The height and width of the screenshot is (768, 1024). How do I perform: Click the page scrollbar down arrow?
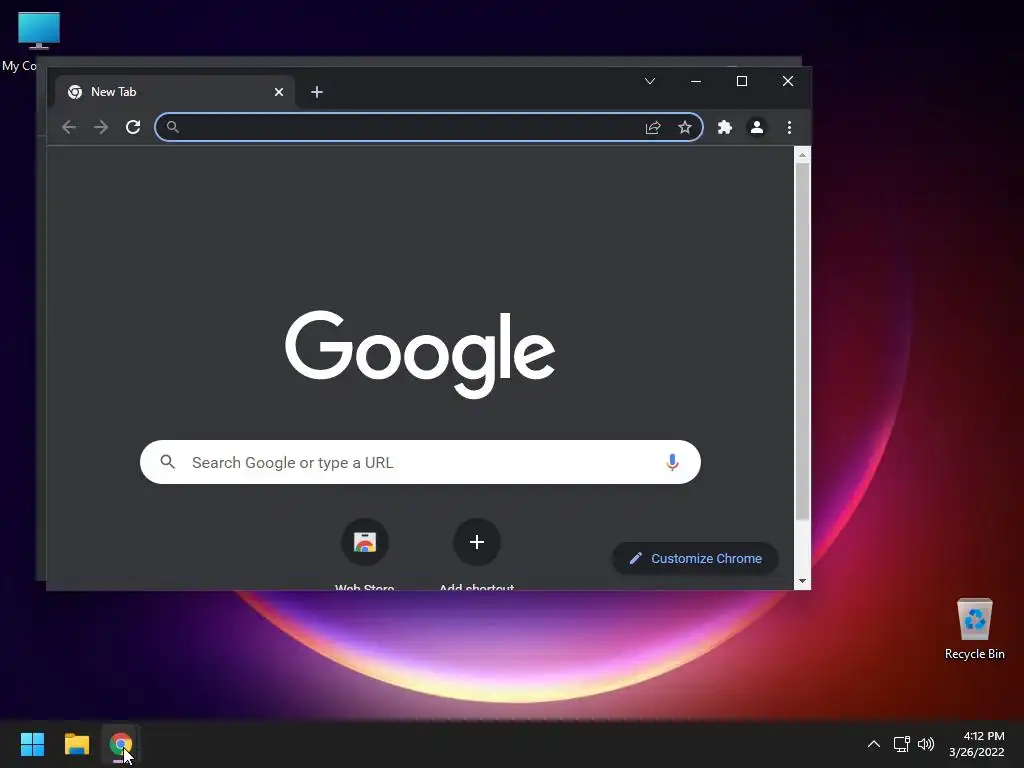pyautogui.click(x=802, y=581)
